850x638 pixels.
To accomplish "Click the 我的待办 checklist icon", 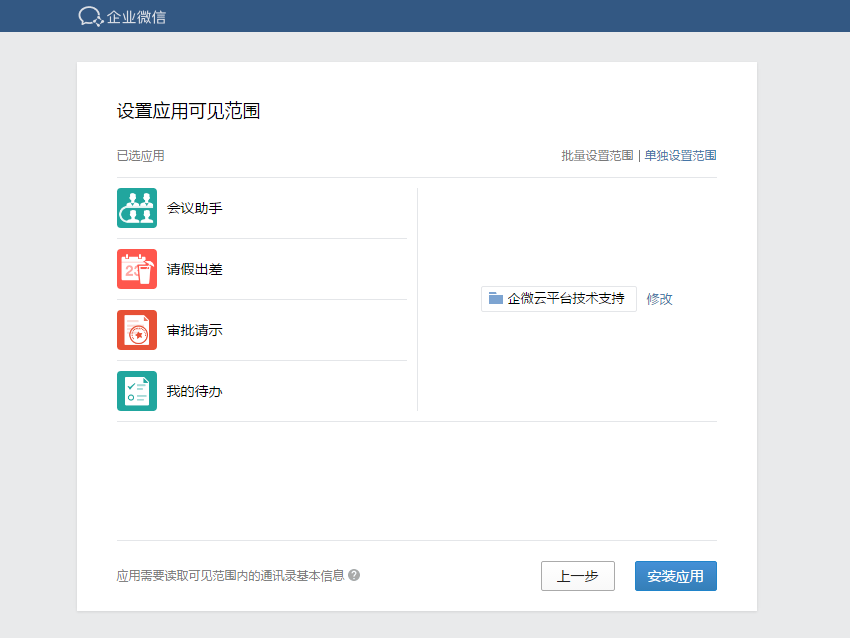I will pos(137,391).
